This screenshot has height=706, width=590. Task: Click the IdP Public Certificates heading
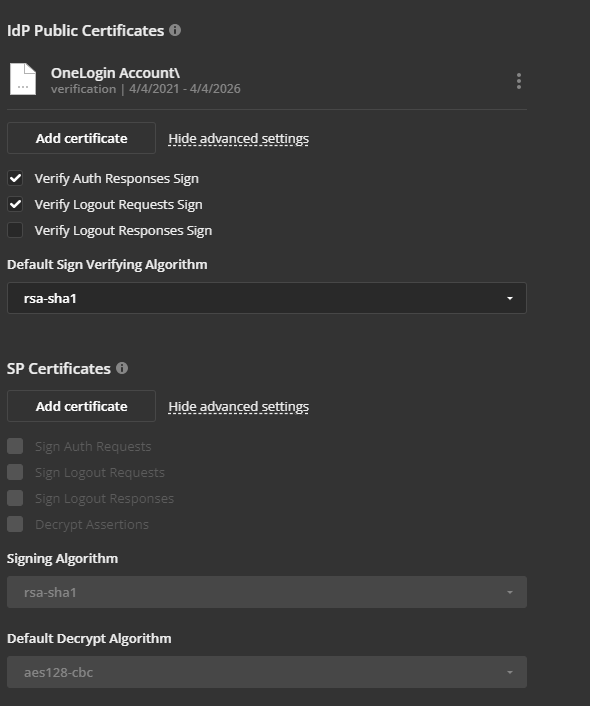(x=86, y=31)
